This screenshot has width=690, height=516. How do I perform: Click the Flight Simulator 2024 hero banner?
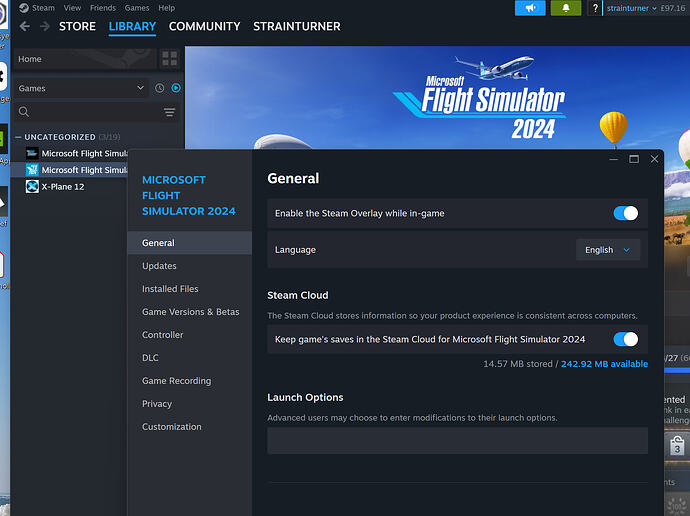[x=437, y=97]
